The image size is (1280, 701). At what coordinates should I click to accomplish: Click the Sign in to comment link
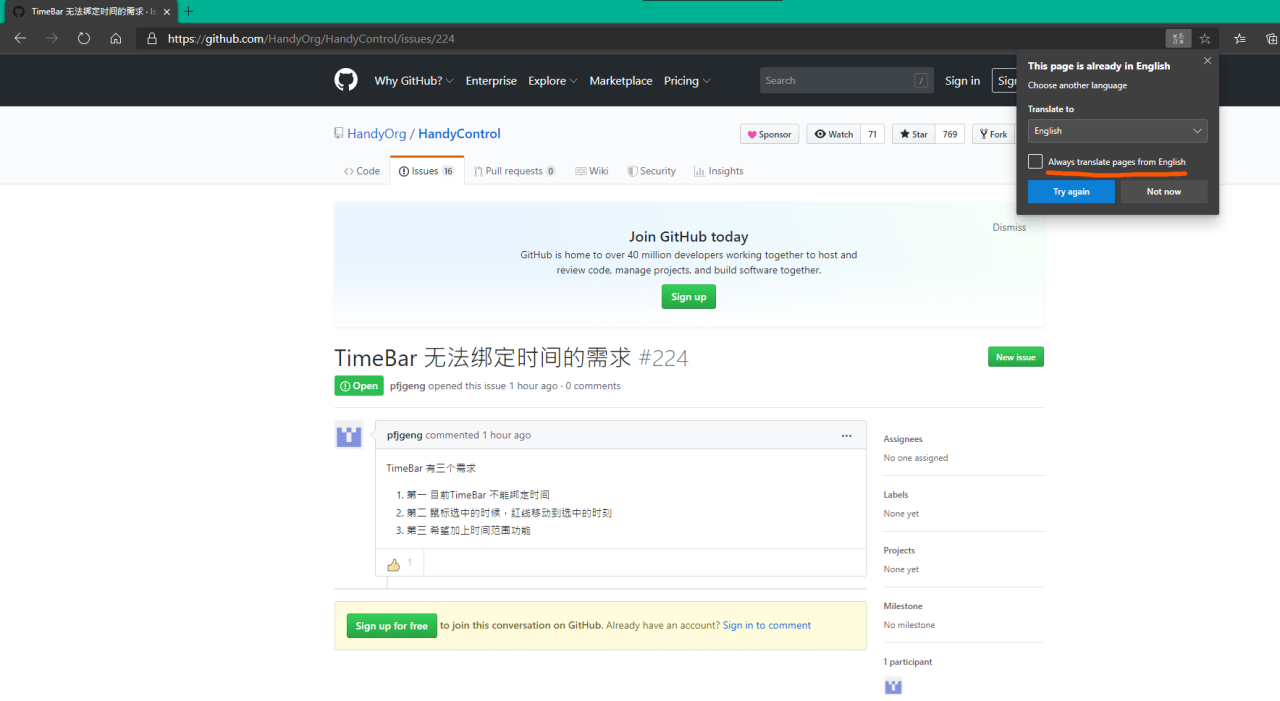click(x=766, y=626)
